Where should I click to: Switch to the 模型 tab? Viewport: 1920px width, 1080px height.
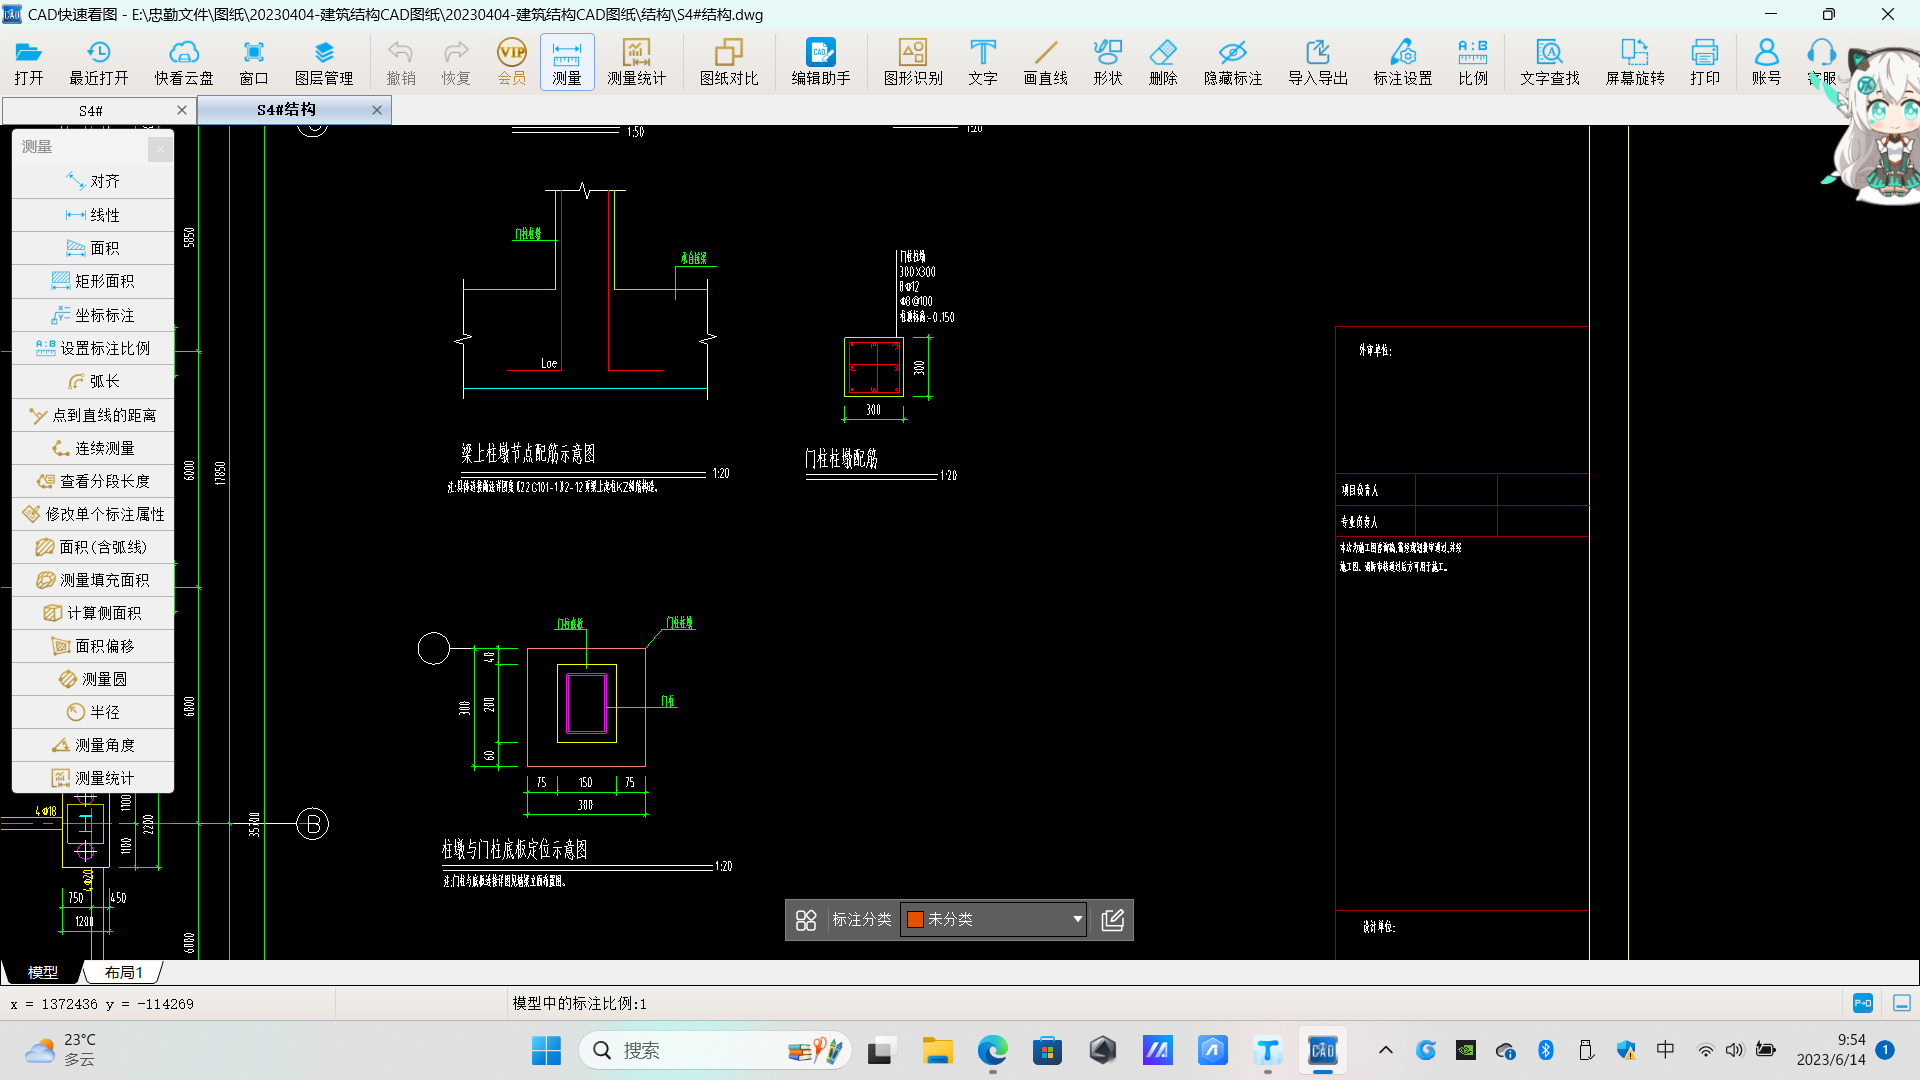click(43, 972)
